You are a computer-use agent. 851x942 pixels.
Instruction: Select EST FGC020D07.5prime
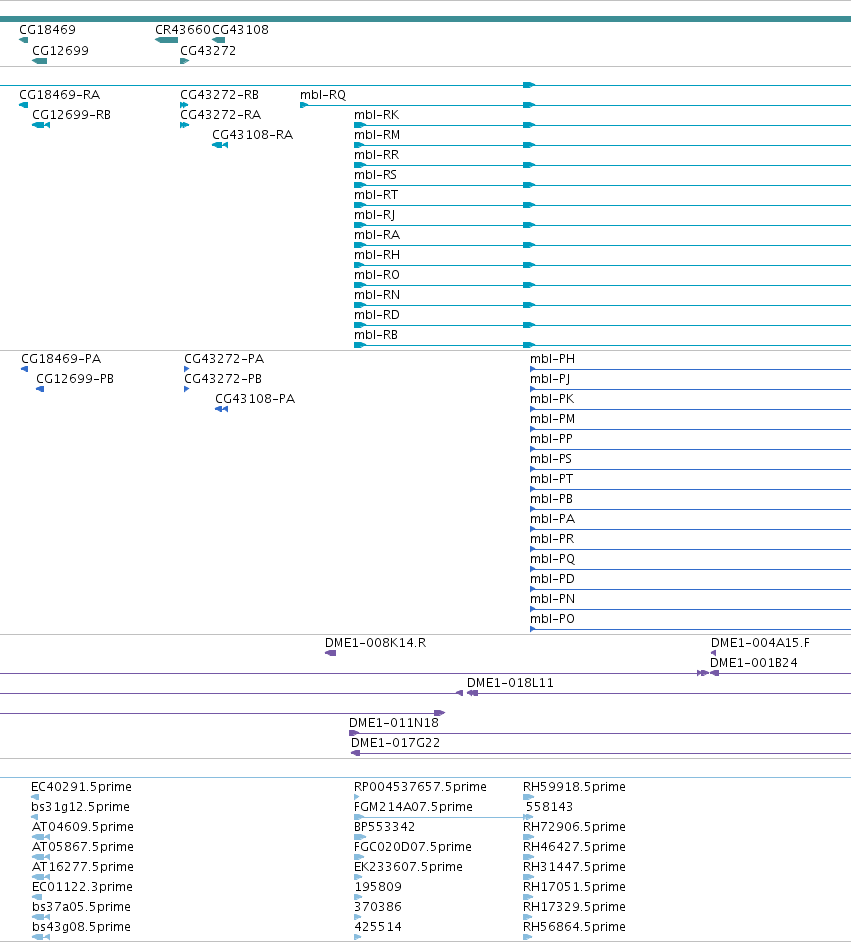tap(413, 846)
